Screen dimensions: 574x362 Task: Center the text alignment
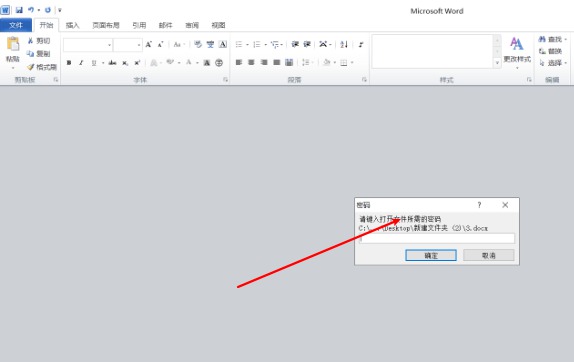(251, 63)
